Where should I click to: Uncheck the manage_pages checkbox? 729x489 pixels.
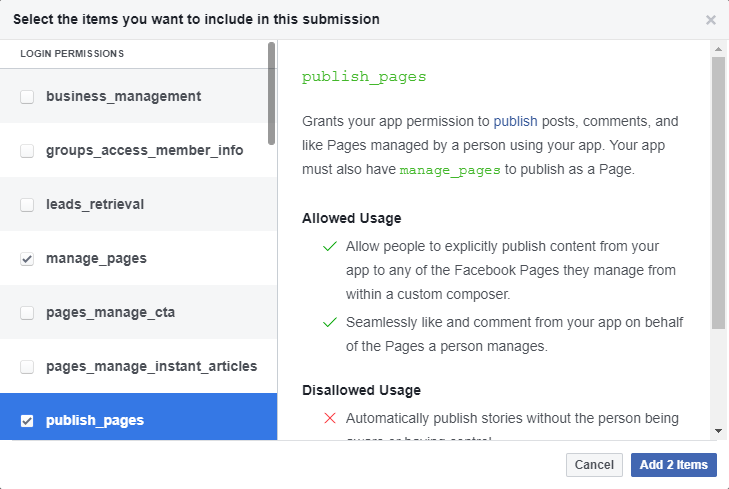coord(27,258)
